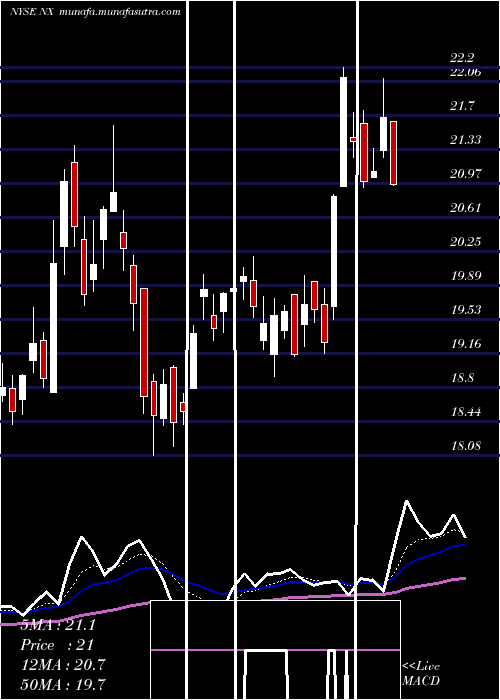Click the 21.7 price axis label
Image resolution: width=500 pixels, height=700 pixels.
462,106
